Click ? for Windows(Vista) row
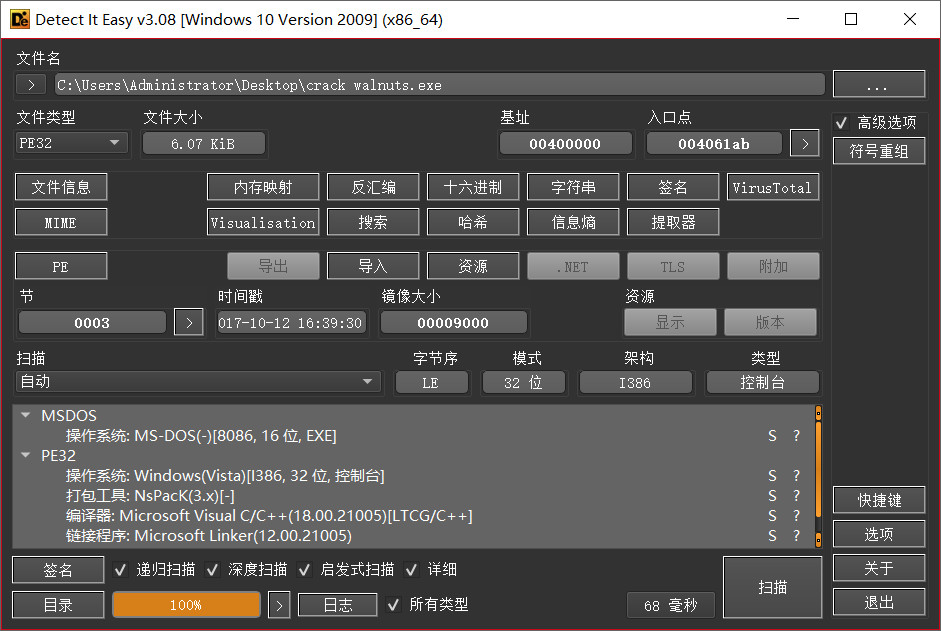 796,476
